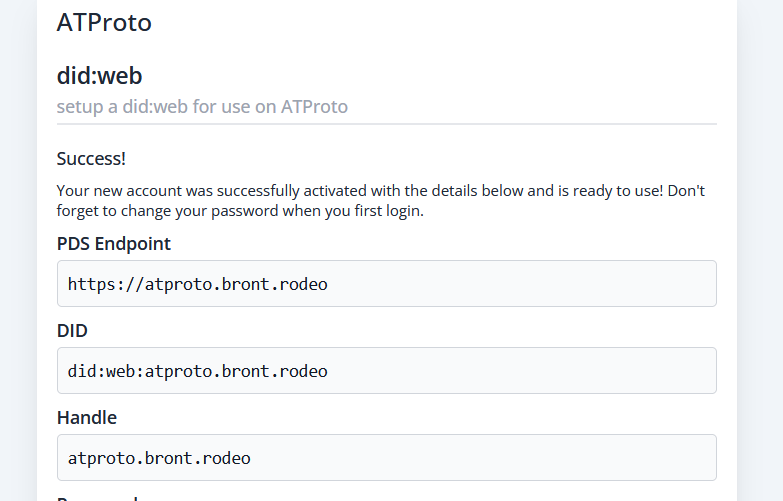Viewport: 783px width, 501px height.
Task: Click the divider line below the subtitle
Action: coord(386,124)
